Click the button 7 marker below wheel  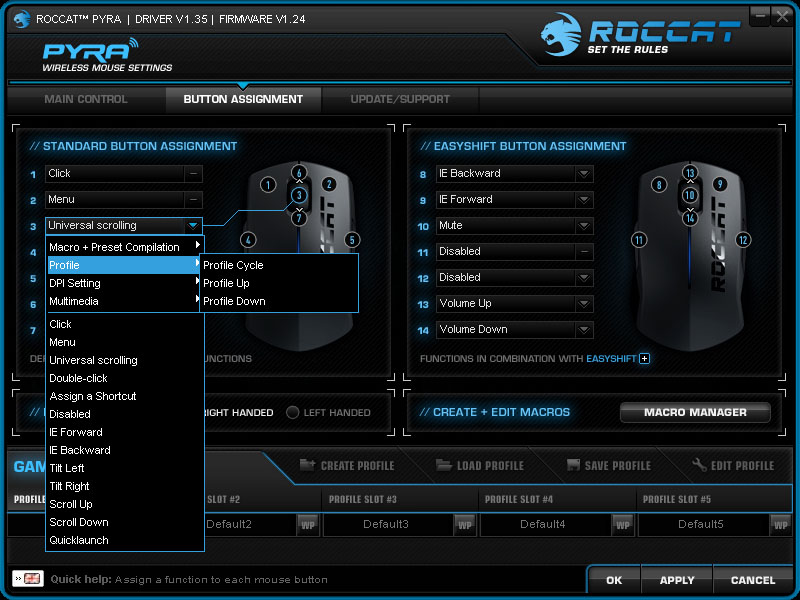point(299,218)
